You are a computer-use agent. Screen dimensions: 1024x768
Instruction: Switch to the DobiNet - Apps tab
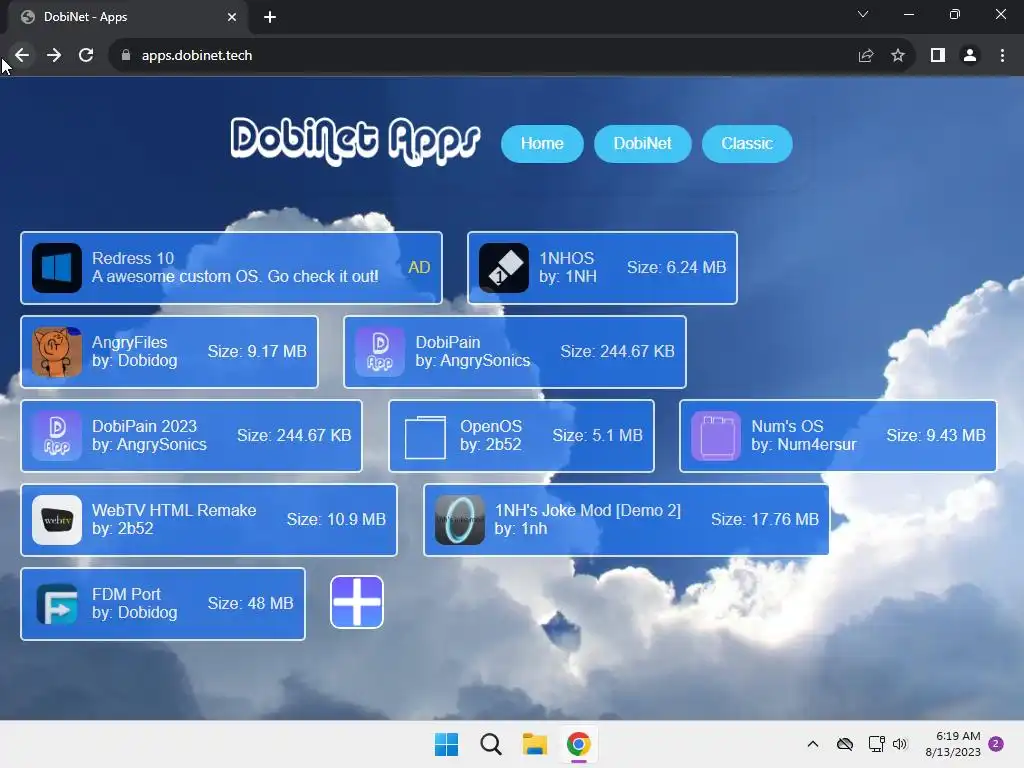(x=127, y=17)
